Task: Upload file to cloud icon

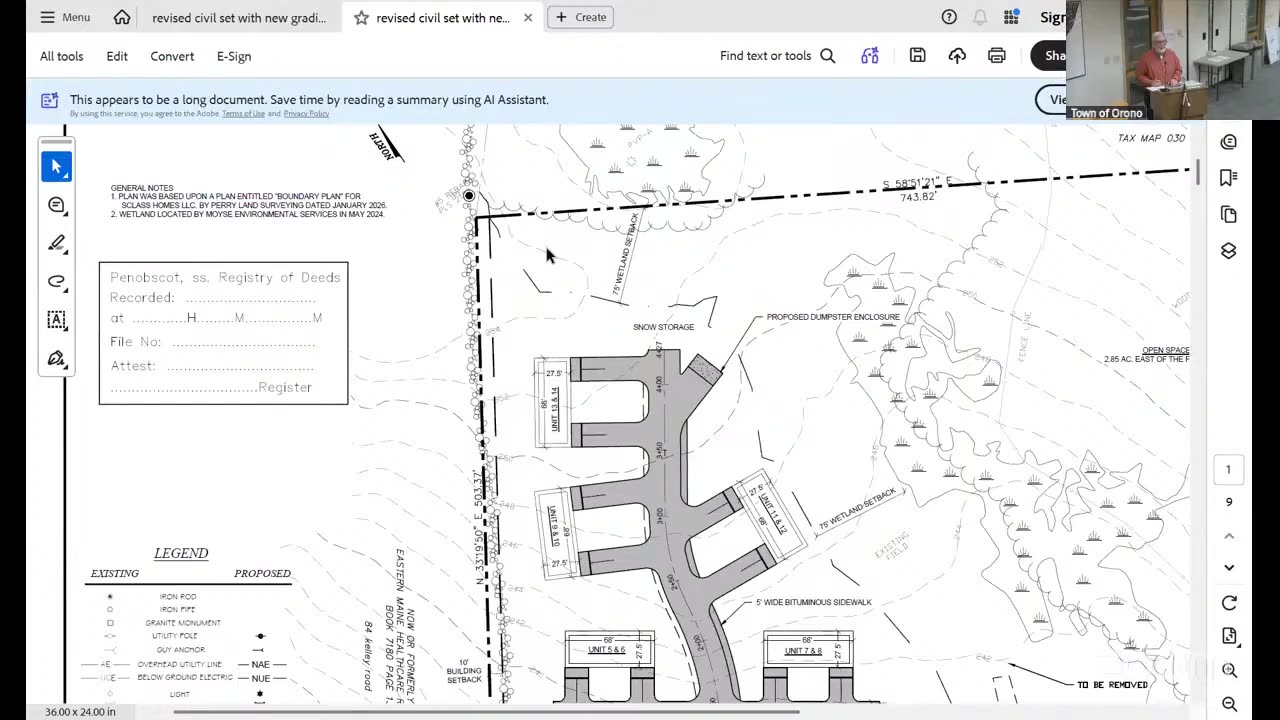Action: 957,56
